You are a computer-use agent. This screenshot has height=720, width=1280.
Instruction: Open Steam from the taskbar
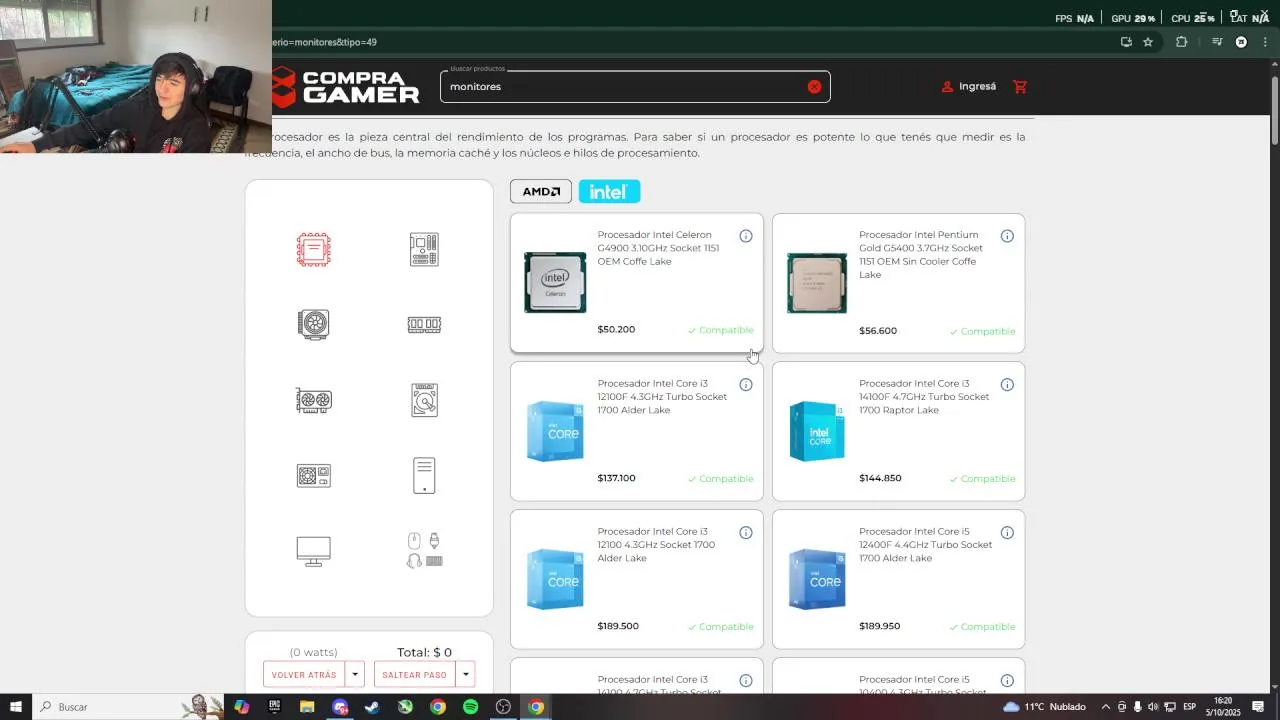pyautogui.click(x=372, y=707)
